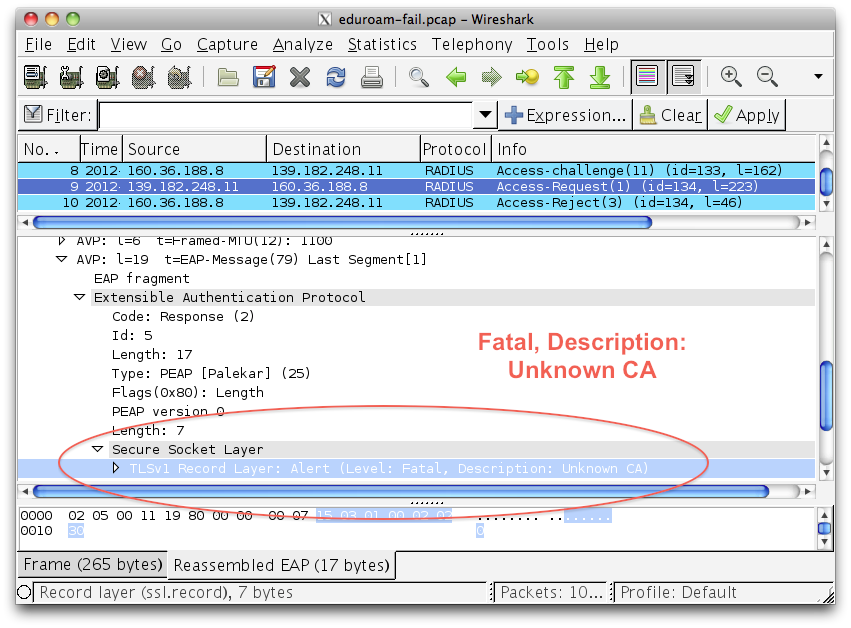Sort by the Time column header
The height and width of the screenshot is (628, 851).
tap(100, 149)
